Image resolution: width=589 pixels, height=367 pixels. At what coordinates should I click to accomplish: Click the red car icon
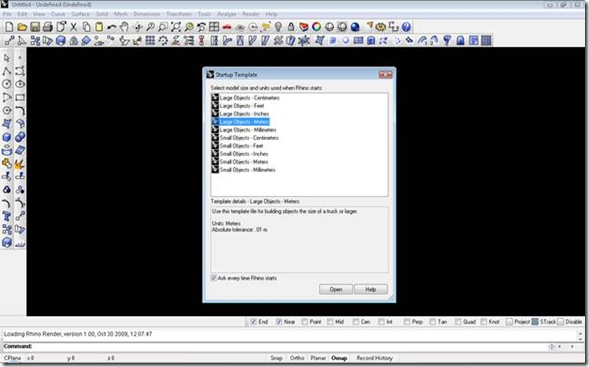tap(227, 27)
